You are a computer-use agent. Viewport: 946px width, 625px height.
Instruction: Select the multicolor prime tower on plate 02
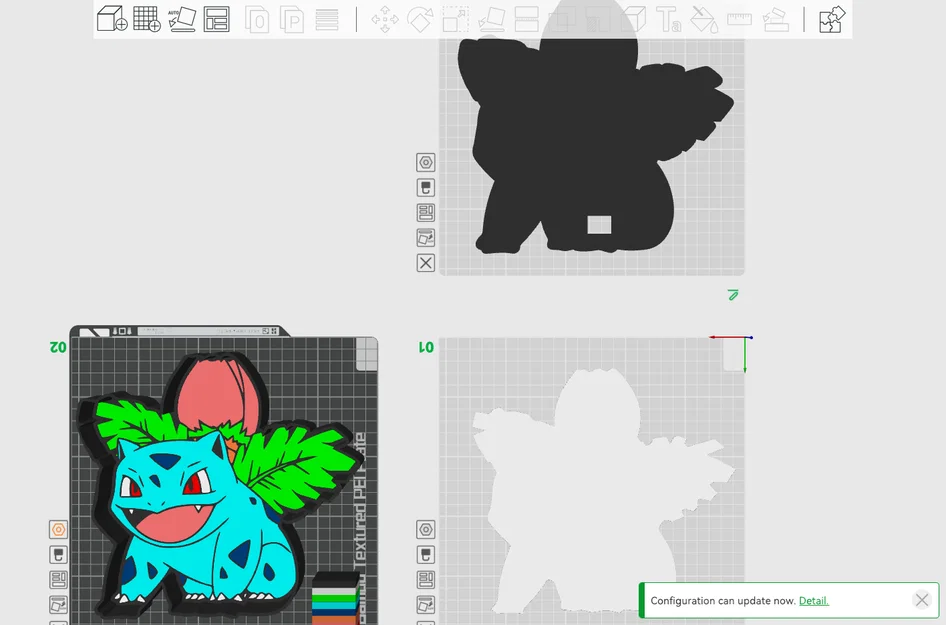[x=335, y=598]
